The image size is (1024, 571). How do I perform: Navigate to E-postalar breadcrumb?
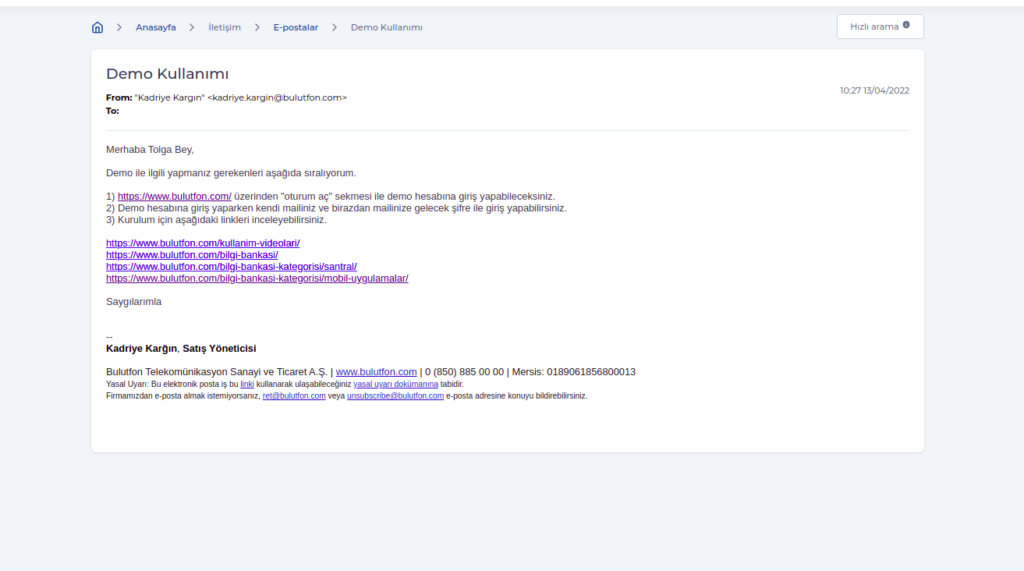[295, 27]
